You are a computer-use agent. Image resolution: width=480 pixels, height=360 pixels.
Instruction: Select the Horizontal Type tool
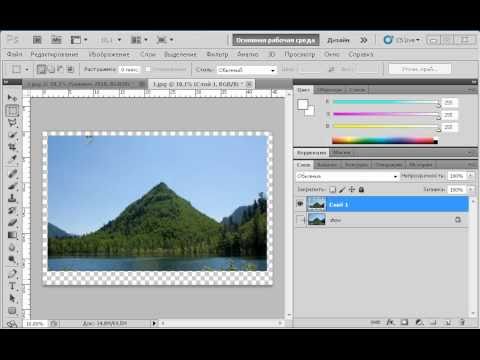pos(12,286)
